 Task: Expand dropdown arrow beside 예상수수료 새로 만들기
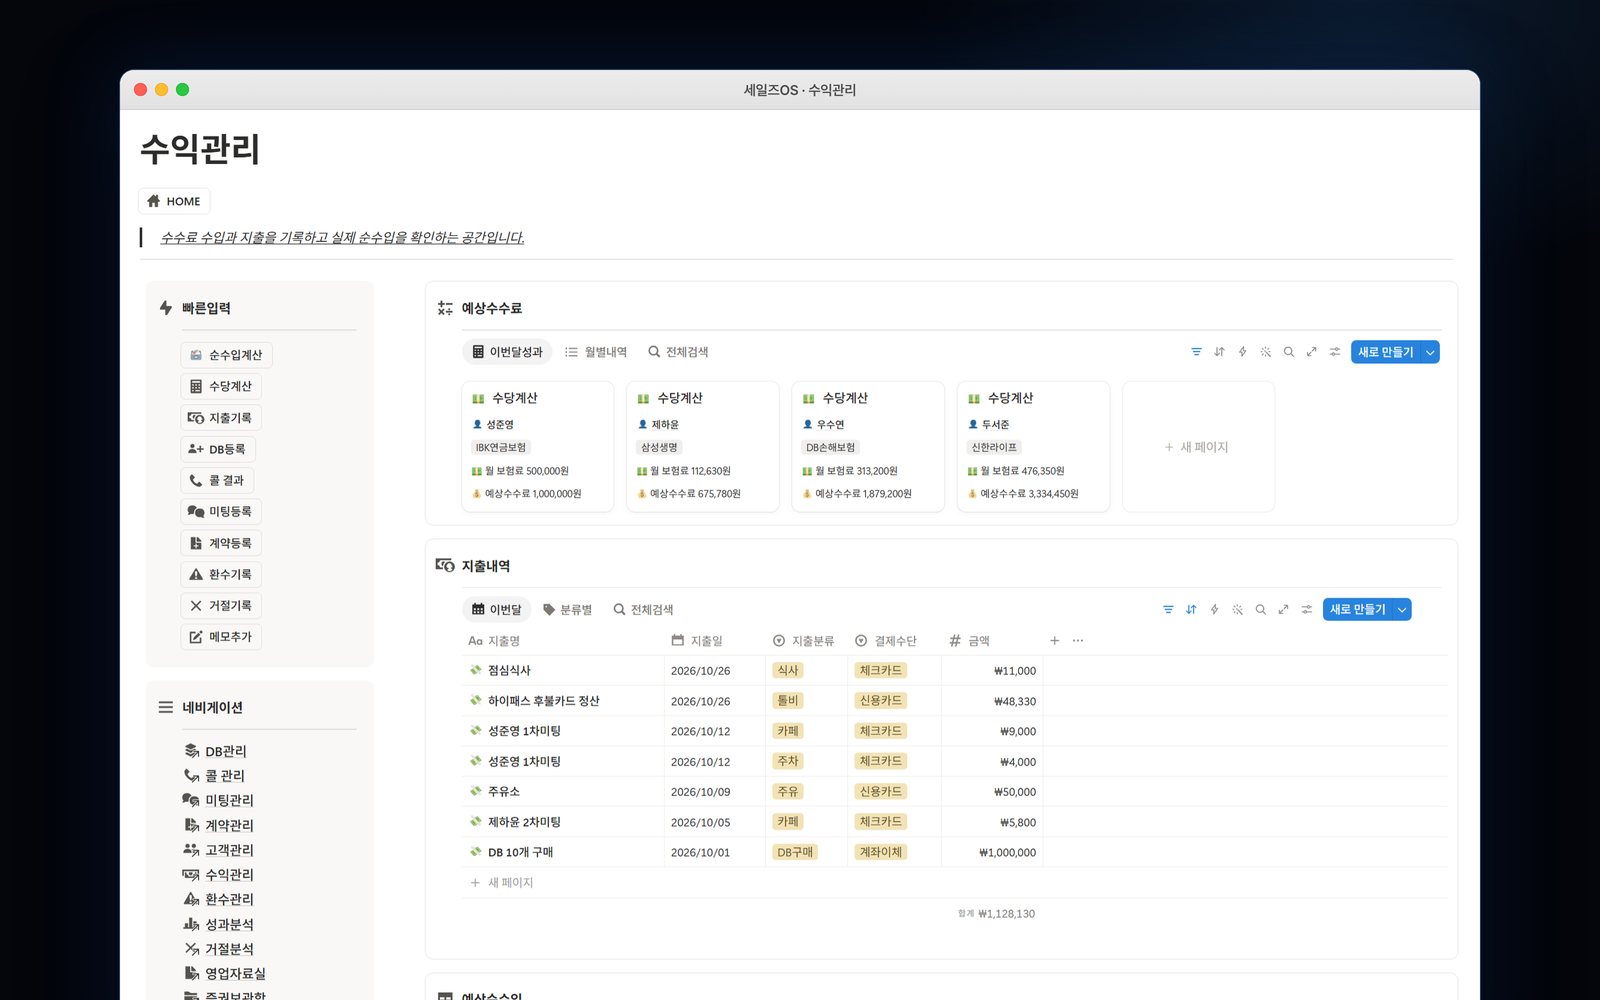point(1430,352)
